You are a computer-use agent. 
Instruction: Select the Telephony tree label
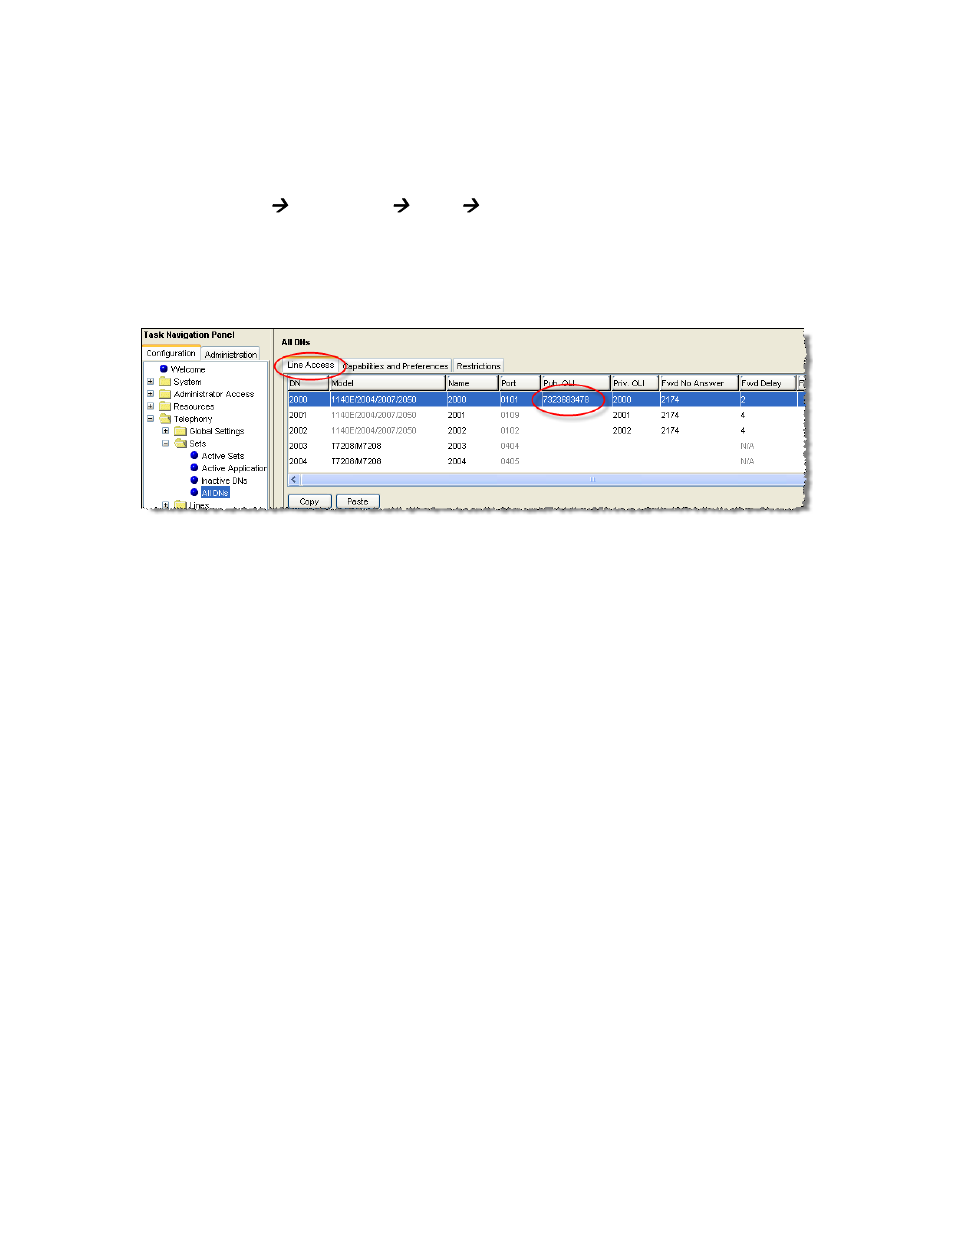[x=193, y=419]
